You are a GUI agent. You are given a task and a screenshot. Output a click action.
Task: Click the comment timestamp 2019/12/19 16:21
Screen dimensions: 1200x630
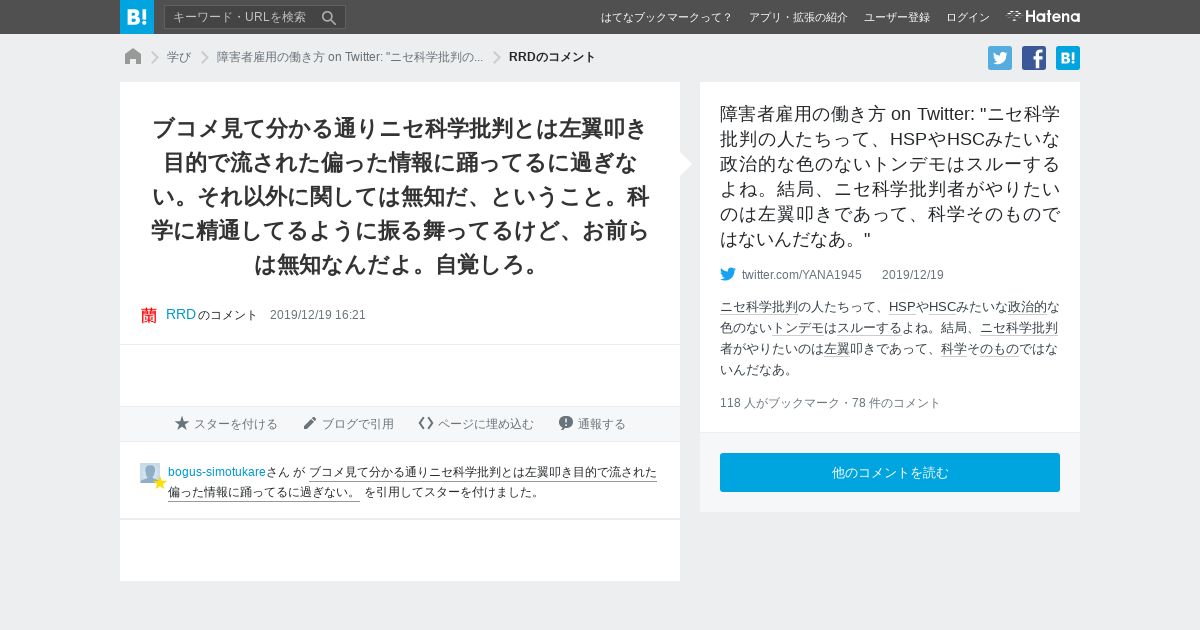tap(318, 315)
